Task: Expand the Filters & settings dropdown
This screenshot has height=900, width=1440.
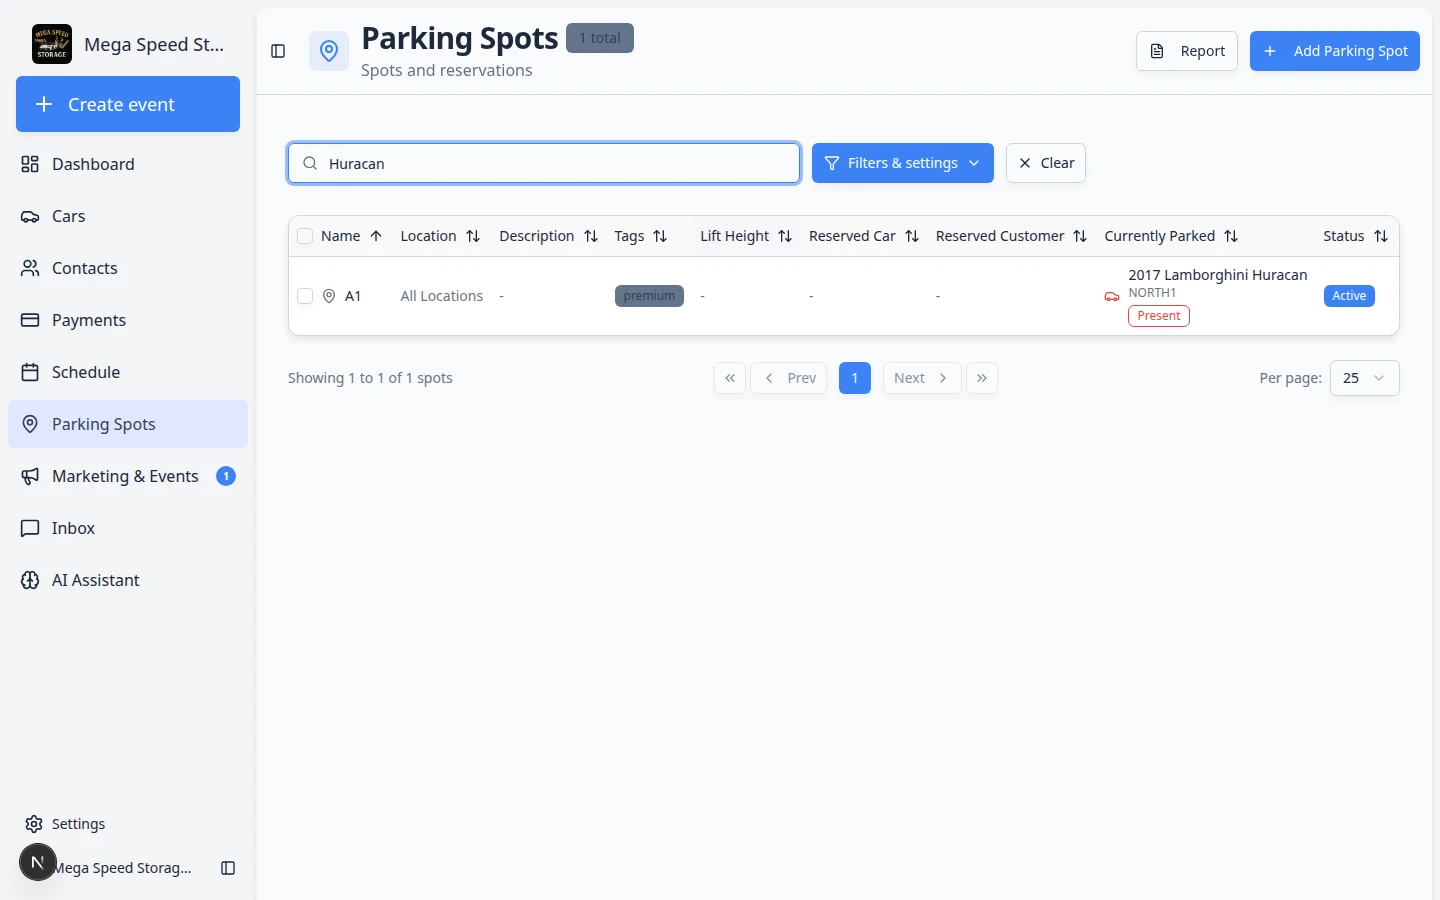Action: [903, 163]
